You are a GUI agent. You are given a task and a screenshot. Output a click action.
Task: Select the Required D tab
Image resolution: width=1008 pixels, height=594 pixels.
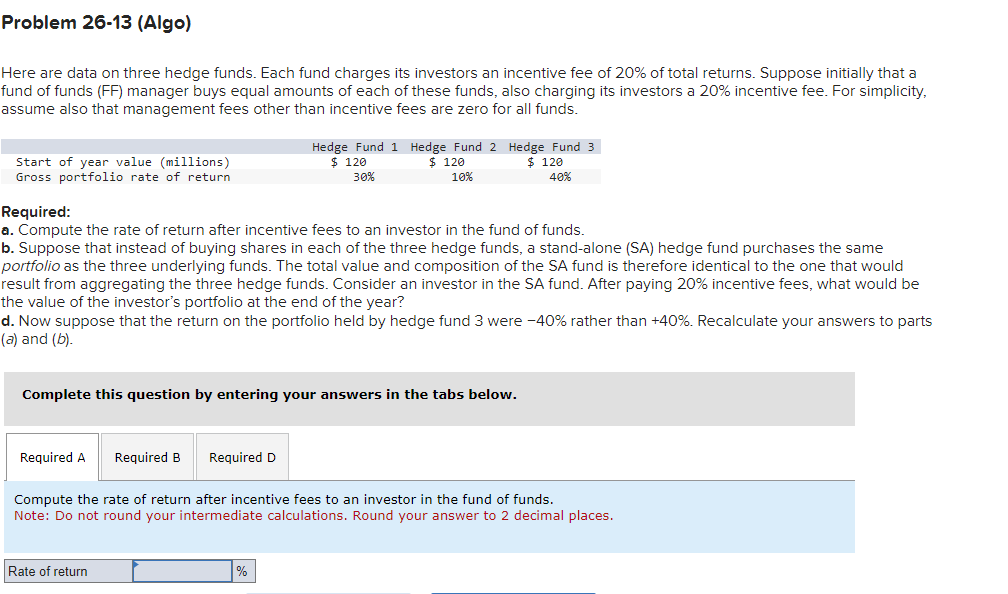pos(242,457)
